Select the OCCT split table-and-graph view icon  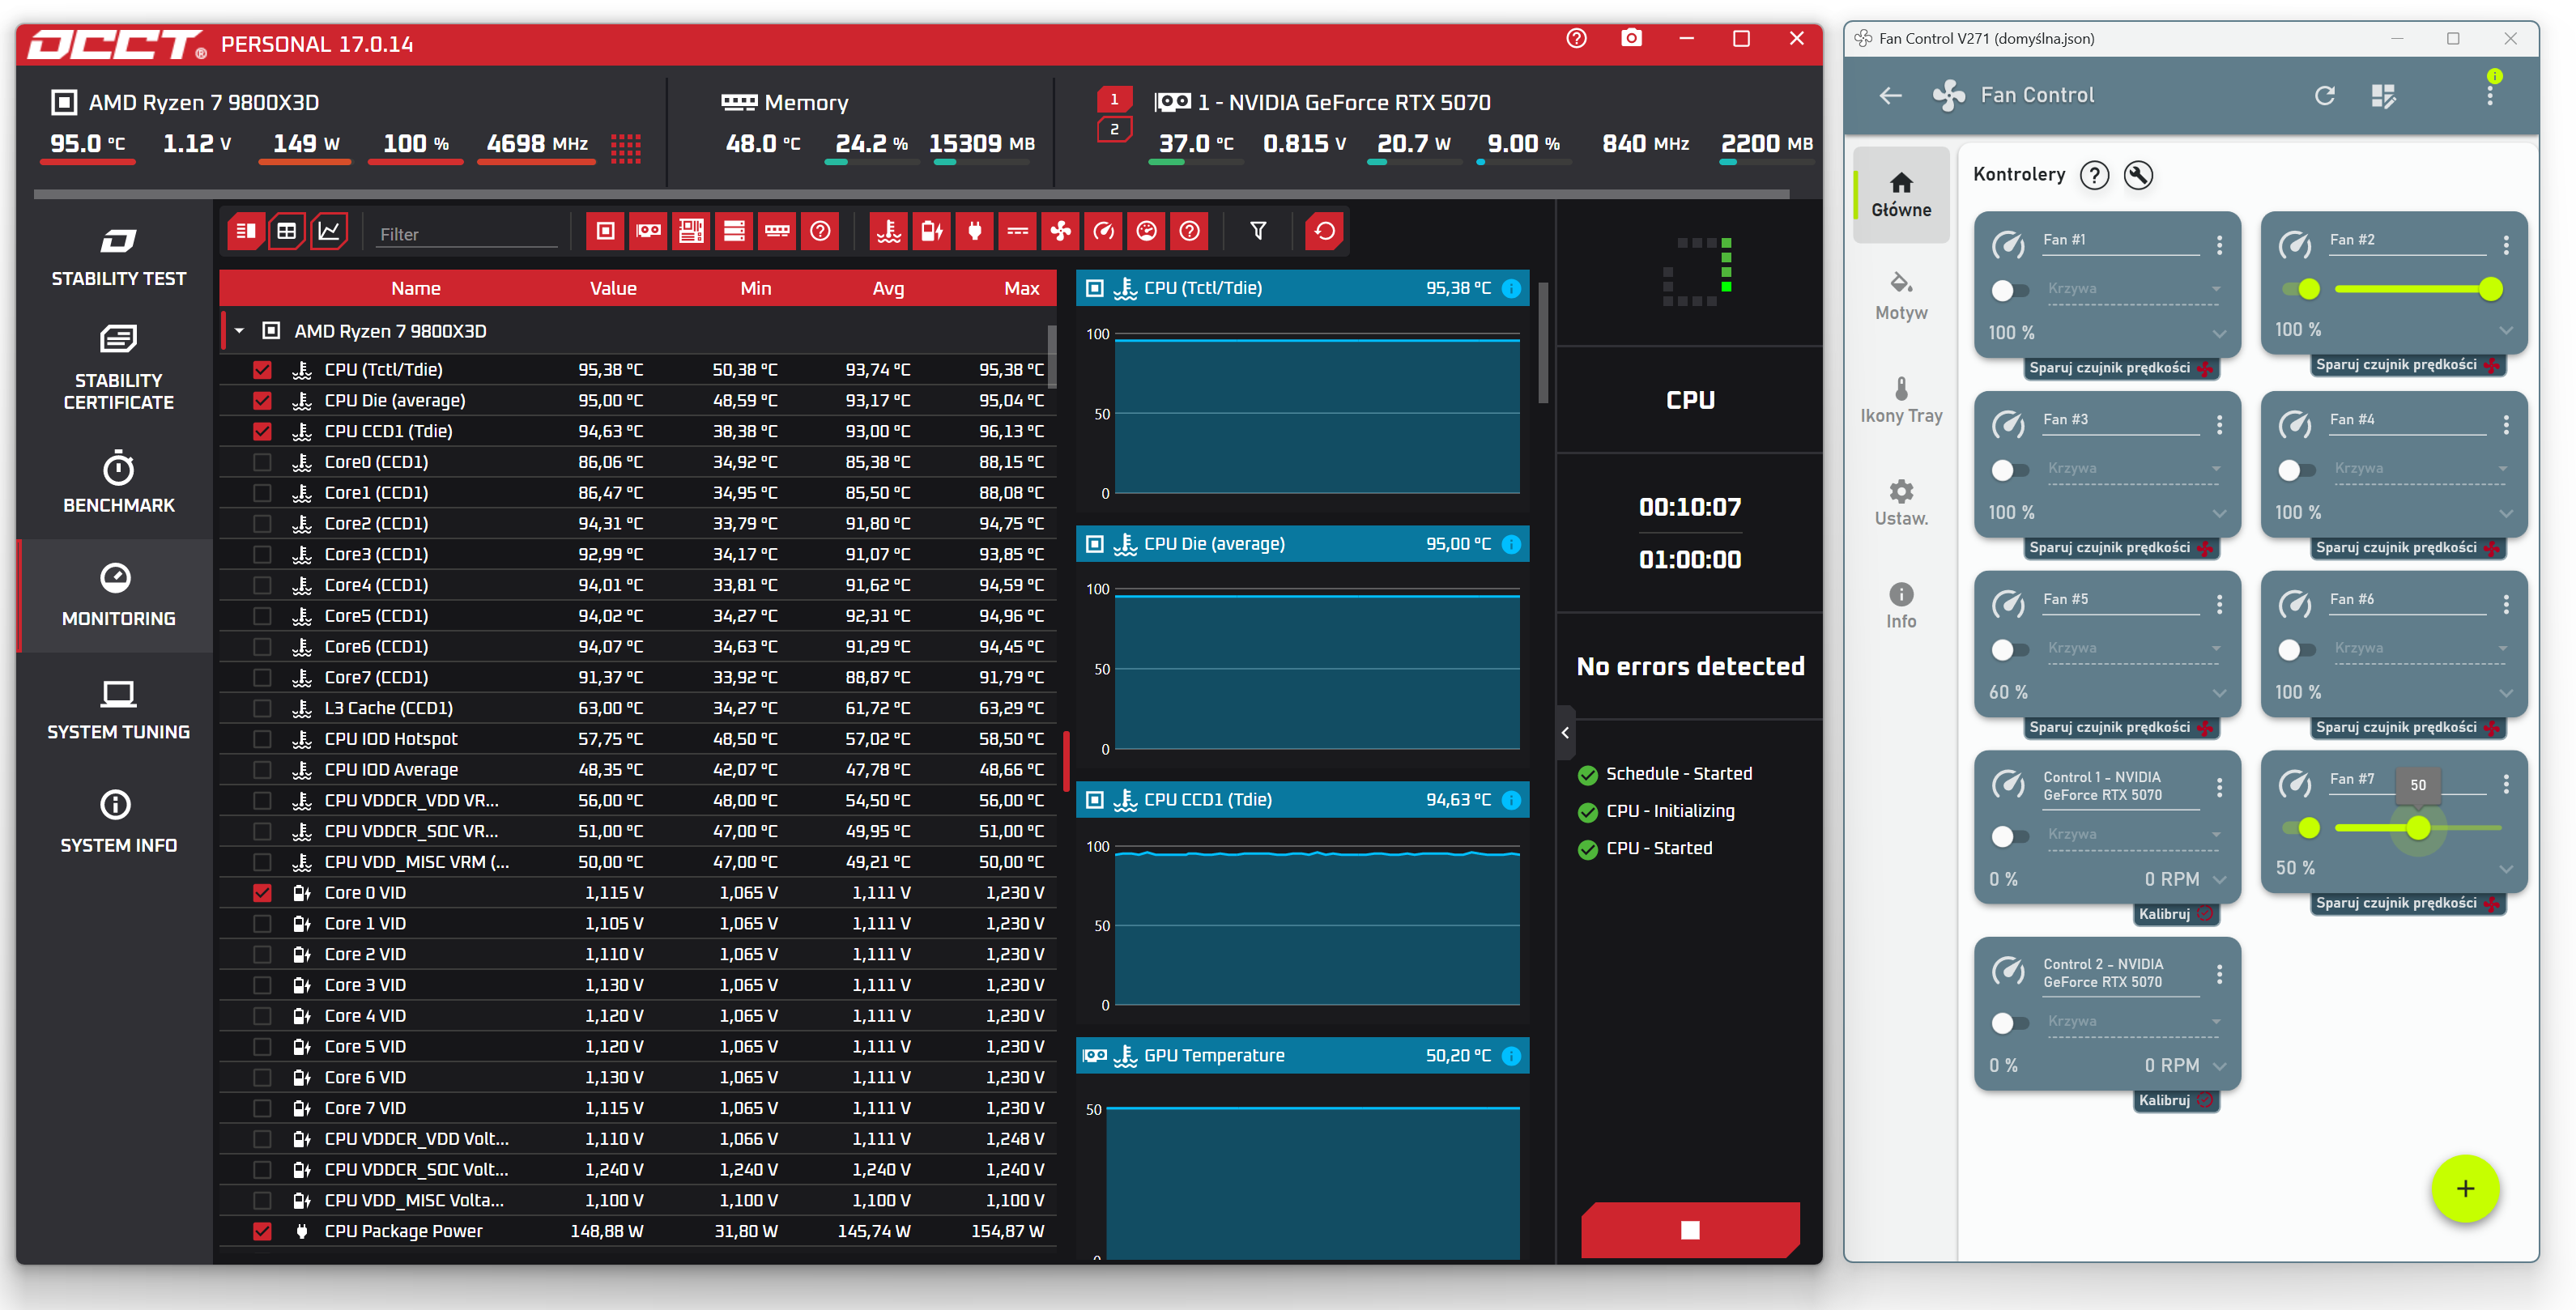pos(245,232)
